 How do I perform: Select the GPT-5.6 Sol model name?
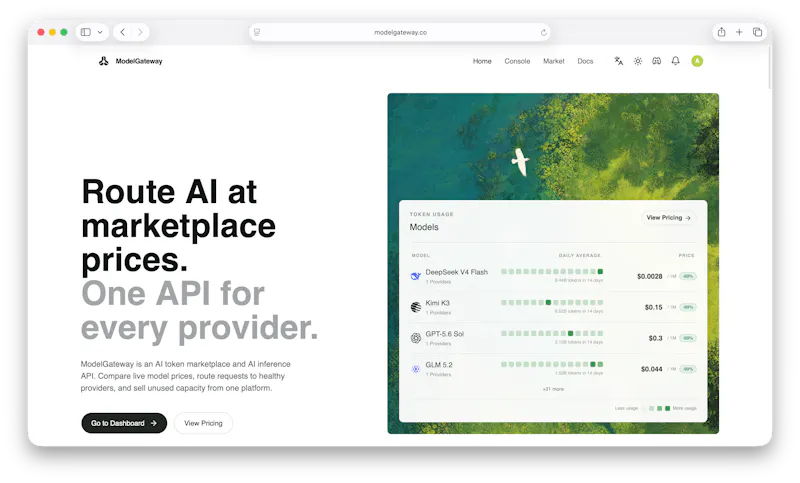pyautogui.click(x=445, y=334)
